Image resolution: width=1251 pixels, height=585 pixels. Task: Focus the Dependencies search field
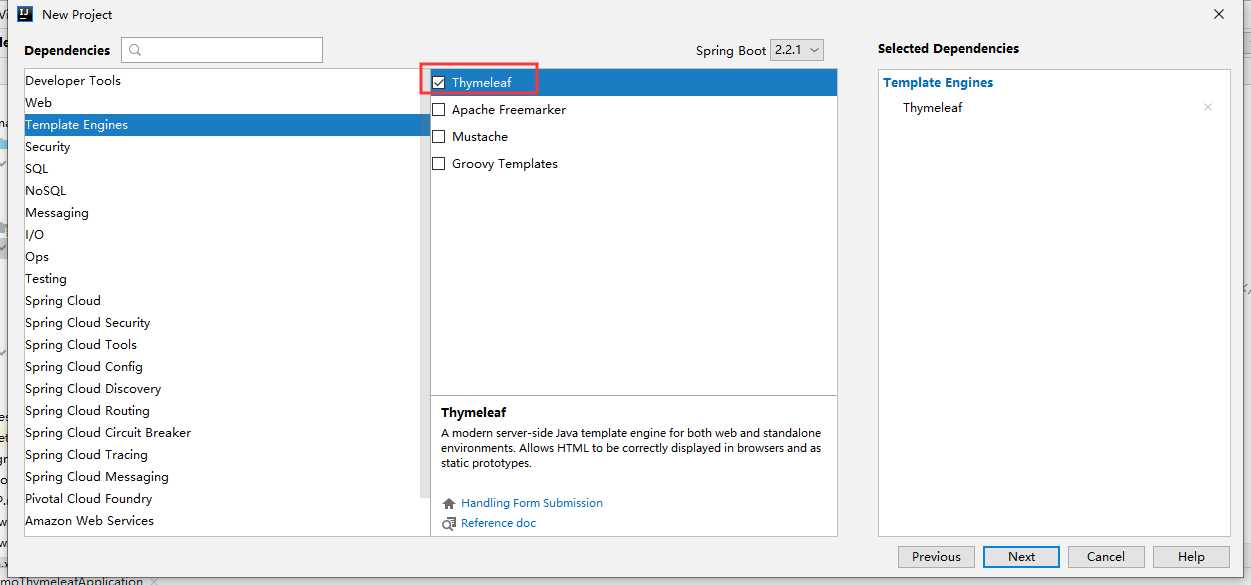coord(222,50)
